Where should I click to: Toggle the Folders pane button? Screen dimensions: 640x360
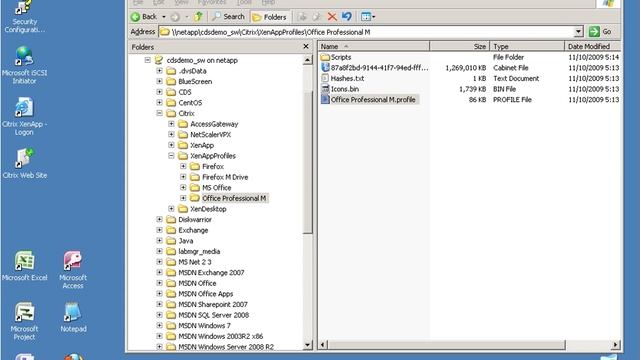(x=269, y=17)
